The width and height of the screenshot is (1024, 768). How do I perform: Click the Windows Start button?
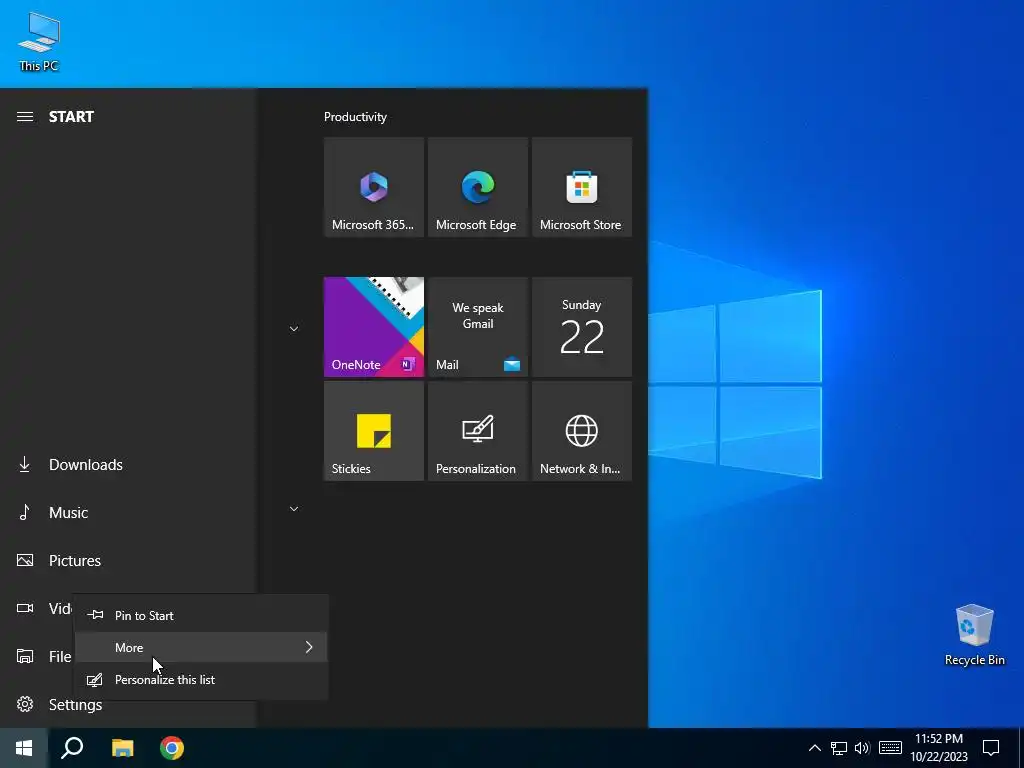(x=24, y=748)
